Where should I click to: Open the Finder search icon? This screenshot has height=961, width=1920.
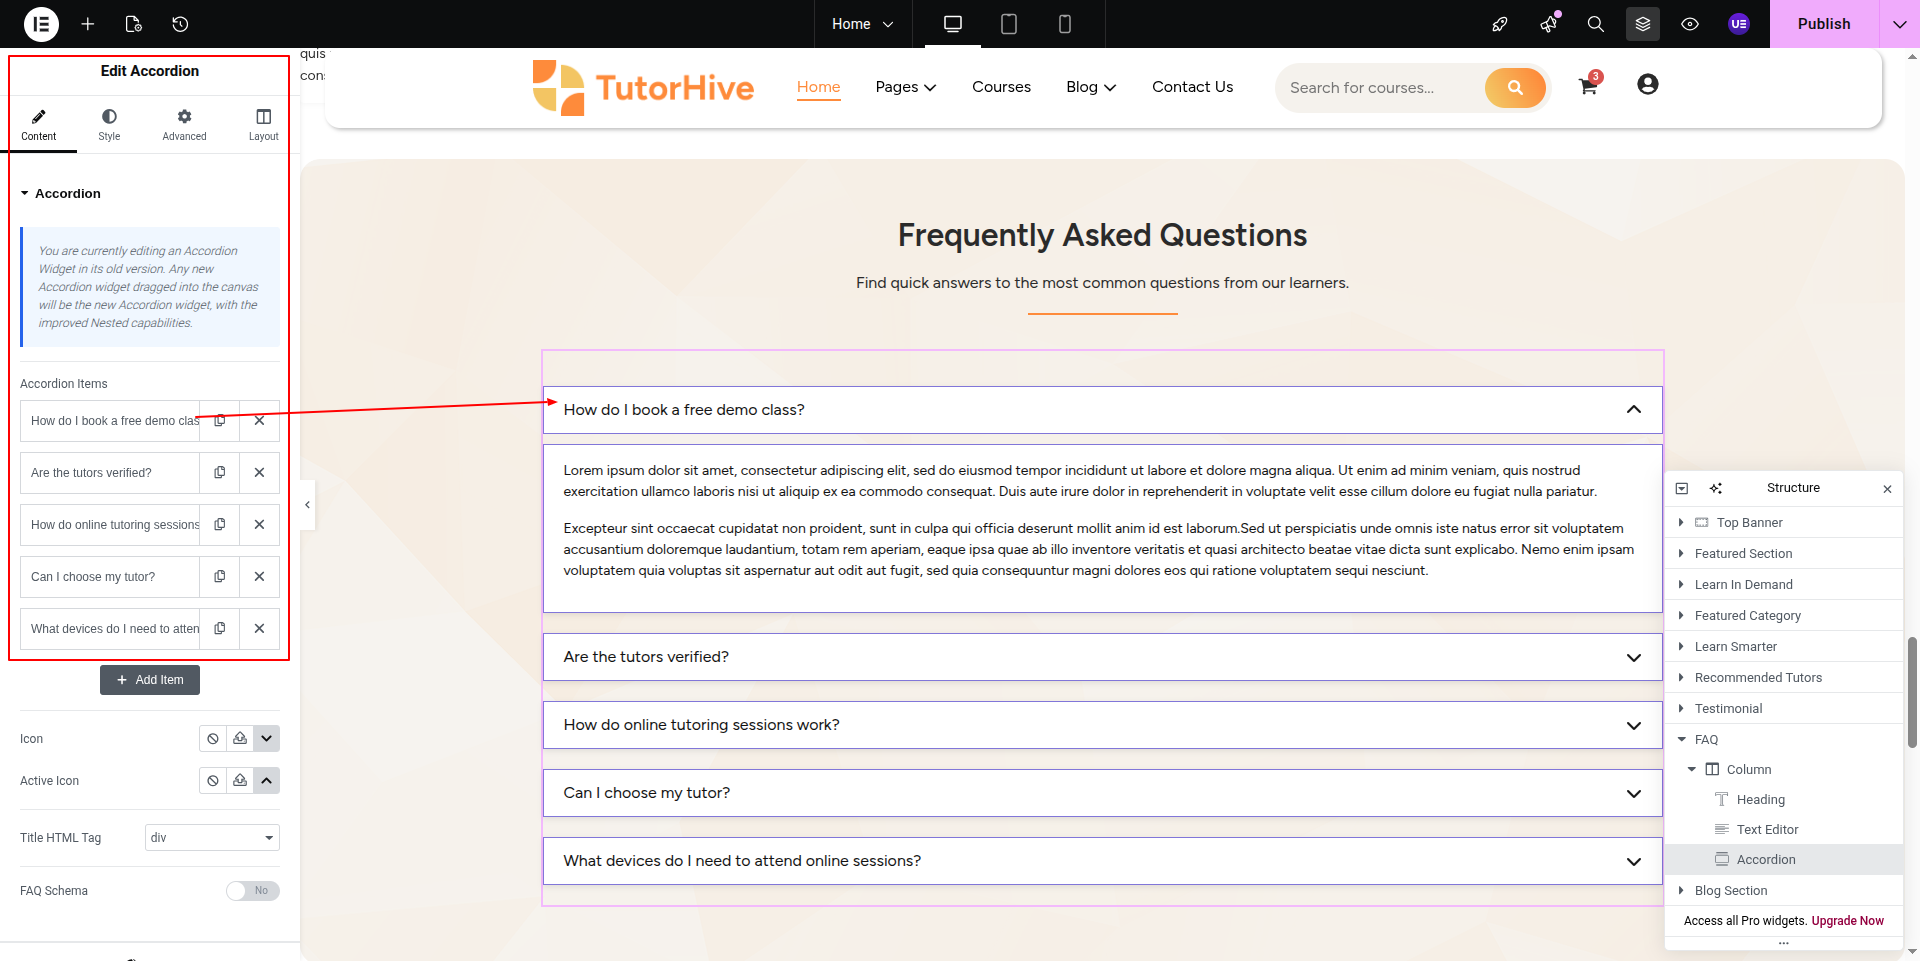(1595, 24)
